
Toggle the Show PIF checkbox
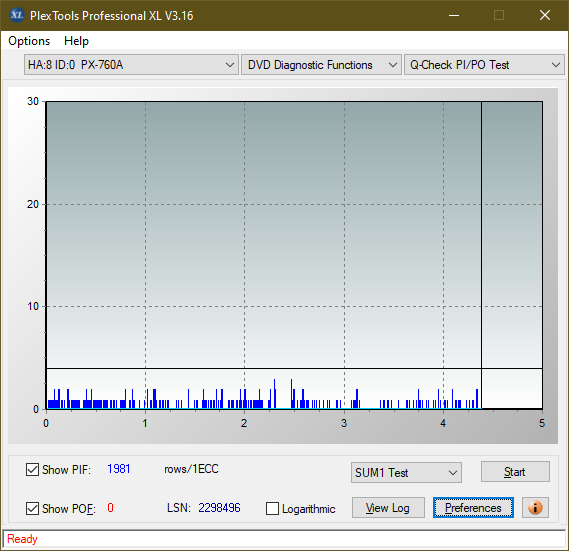(32, 469)
